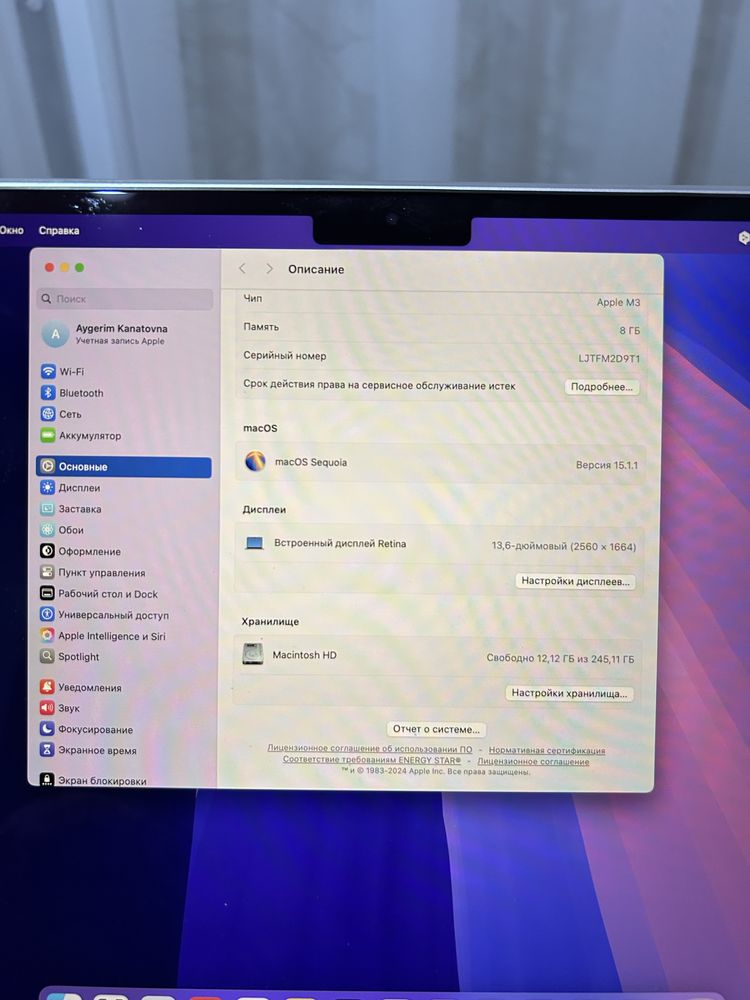Click the green zoom window button
Viewport: 750px width, 1000px height.
click(79, 267)
